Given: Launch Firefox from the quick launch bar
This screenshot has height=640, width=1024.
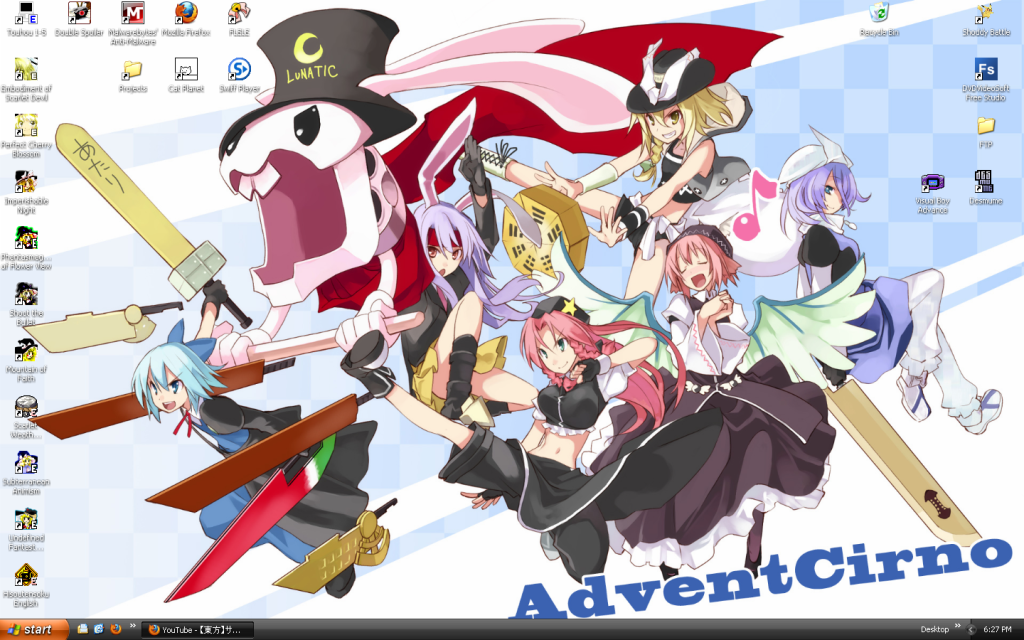Looking at the screenshot, I should (x=116, y=629).
